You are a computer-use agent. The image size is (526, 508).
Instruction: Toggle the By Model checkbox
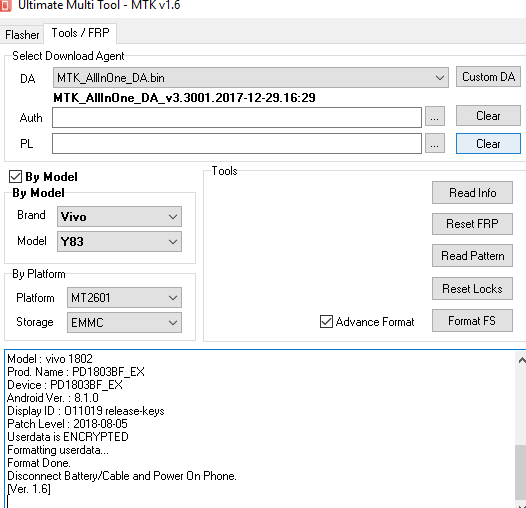click(x=15, y=177)
